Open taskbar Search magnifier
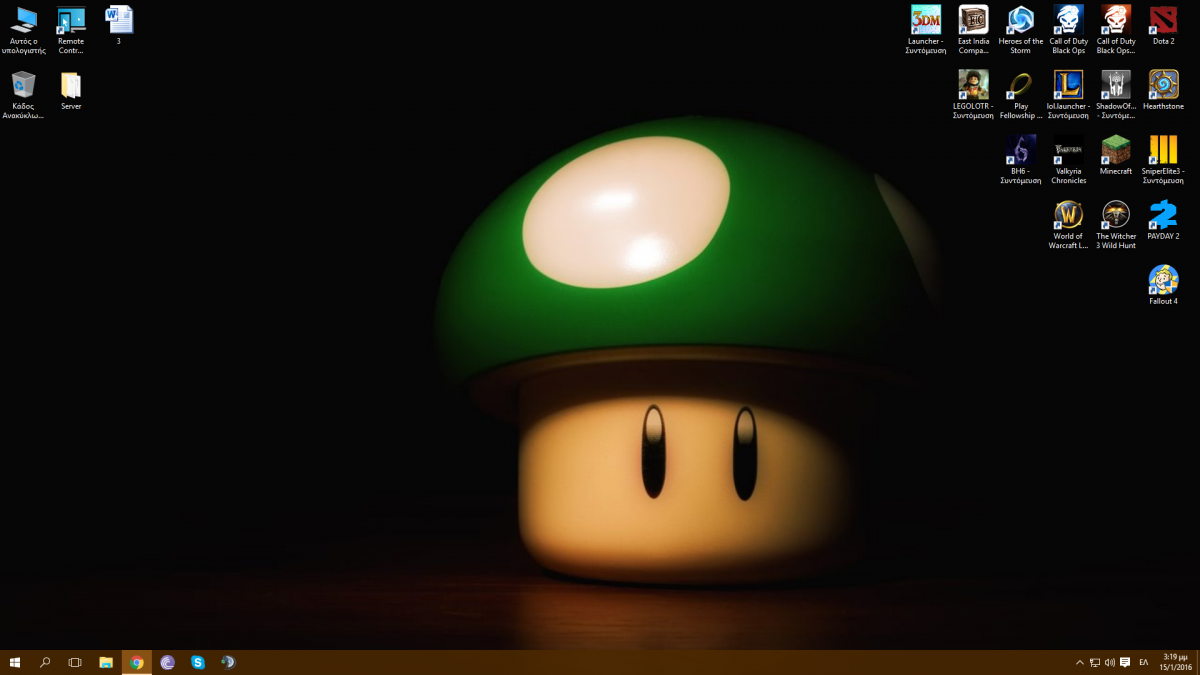Screen dimensions: 1200x675 point(45,662)
